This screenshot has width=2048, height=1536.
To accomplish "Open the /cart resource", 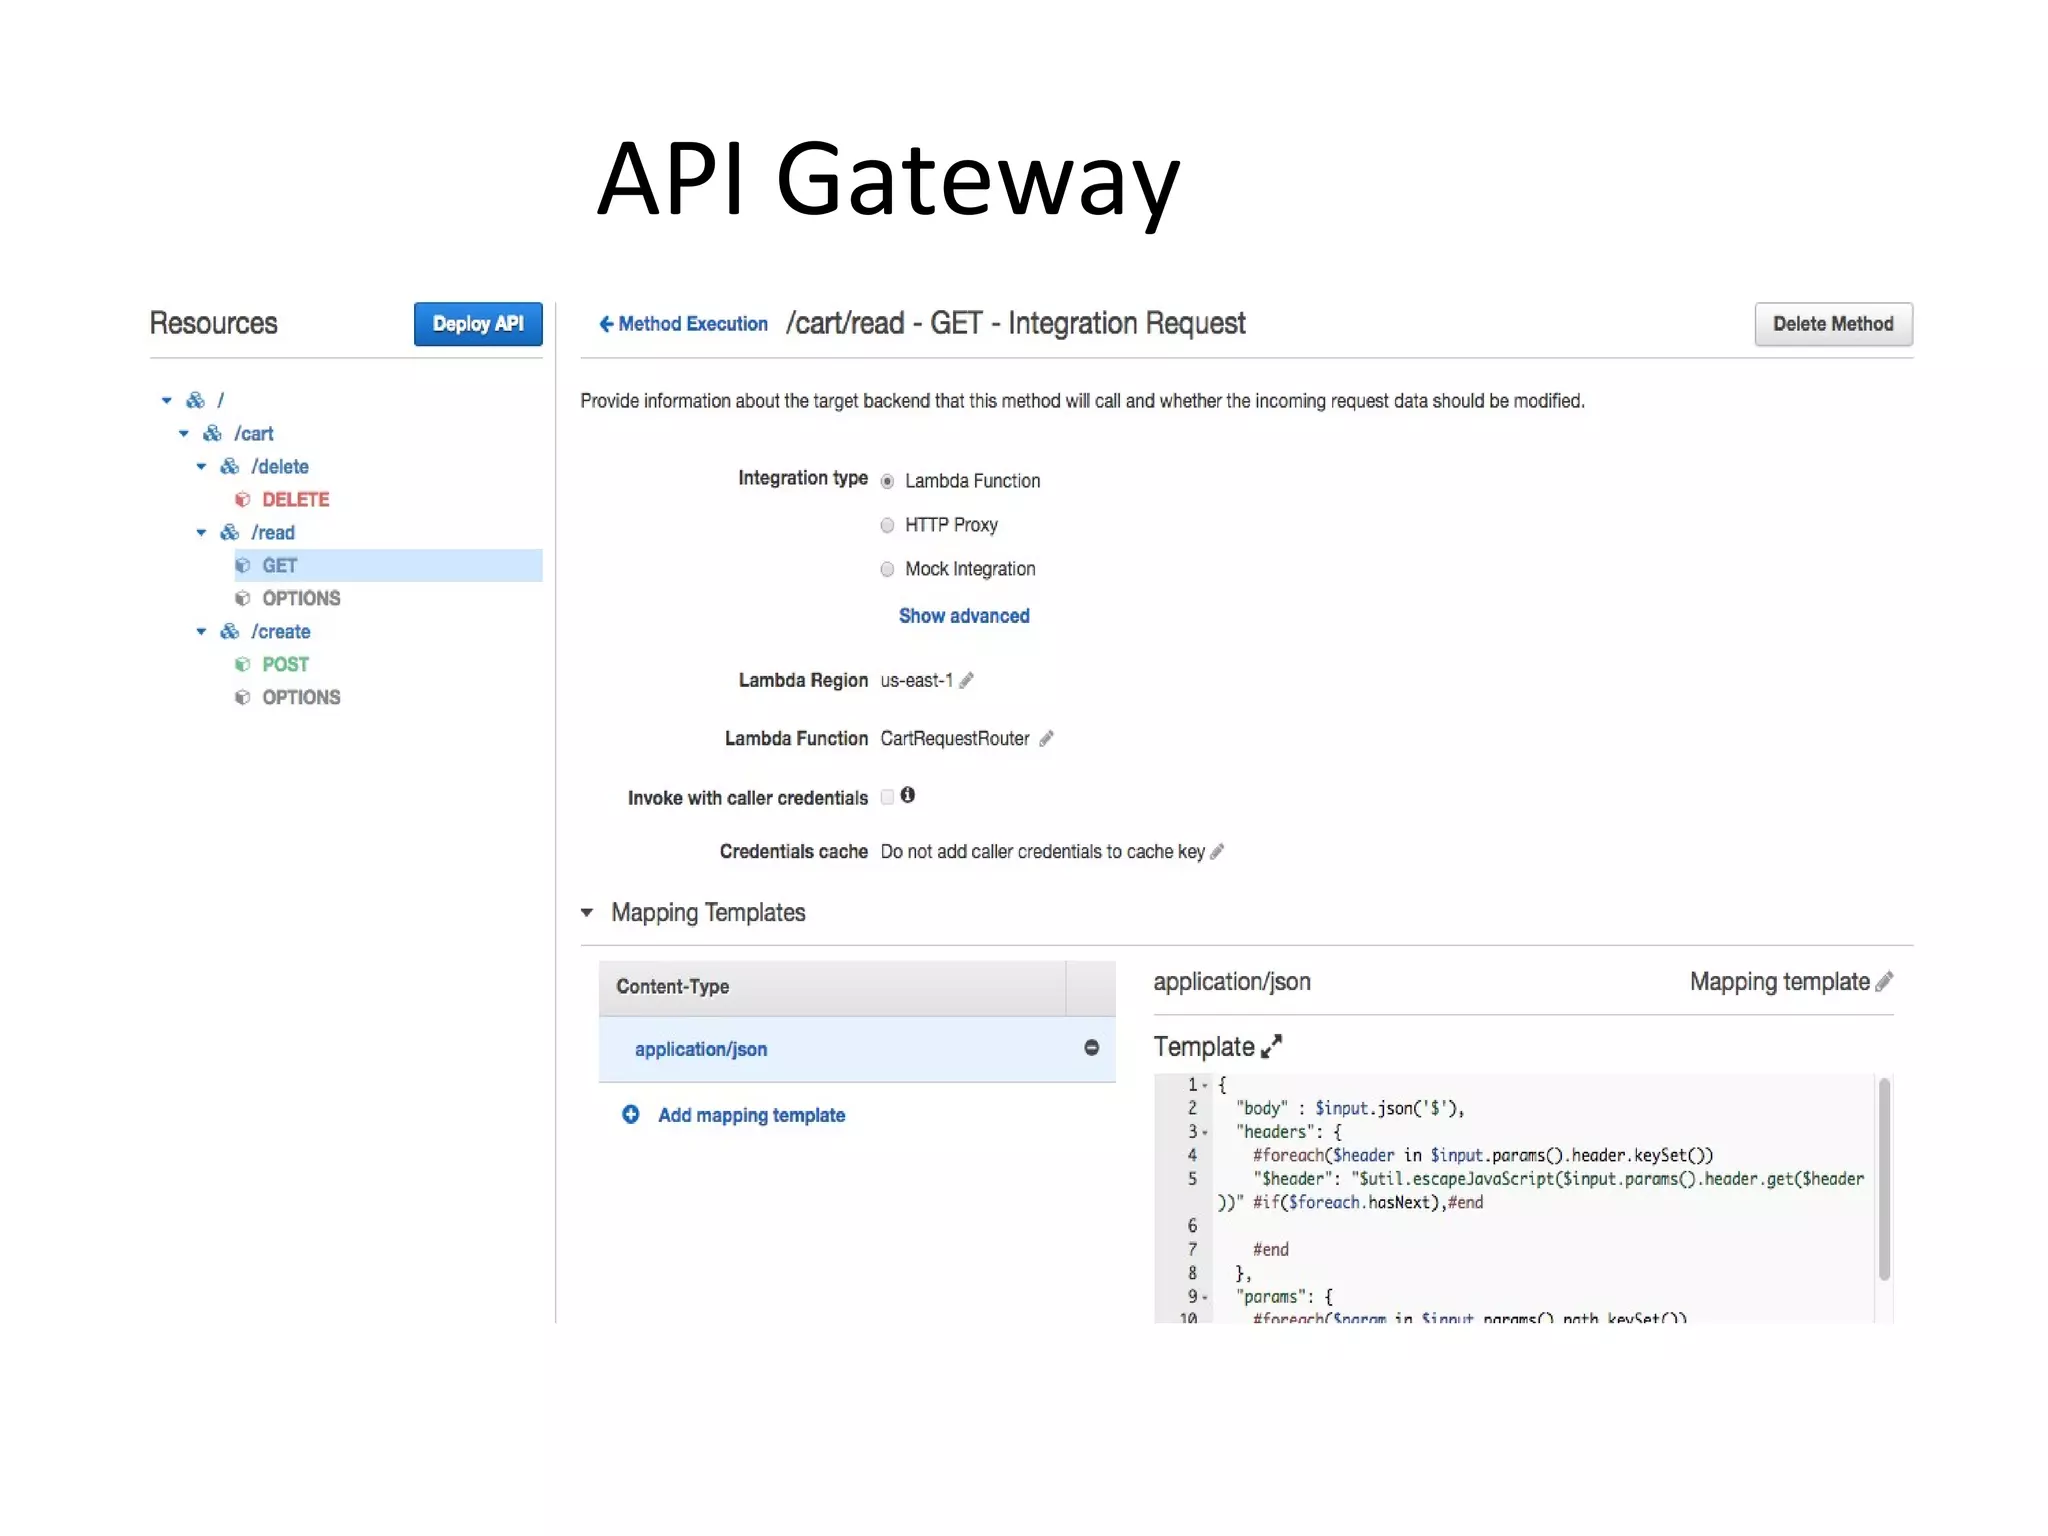I will pos(254,433).
